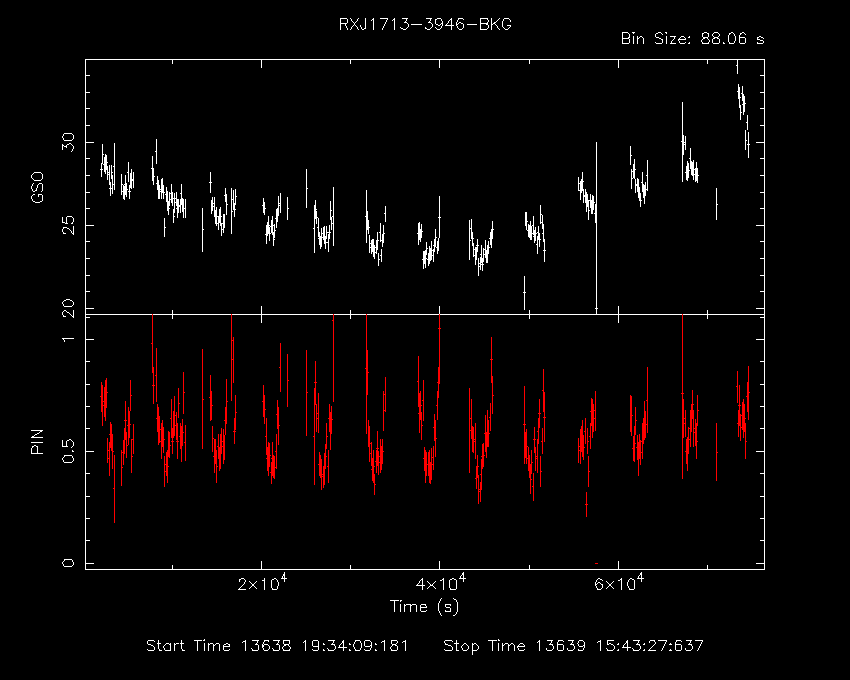Viewport: 850px width, 680px height.
Task: Click the GSO axis value 25
Action: [68, 225]
